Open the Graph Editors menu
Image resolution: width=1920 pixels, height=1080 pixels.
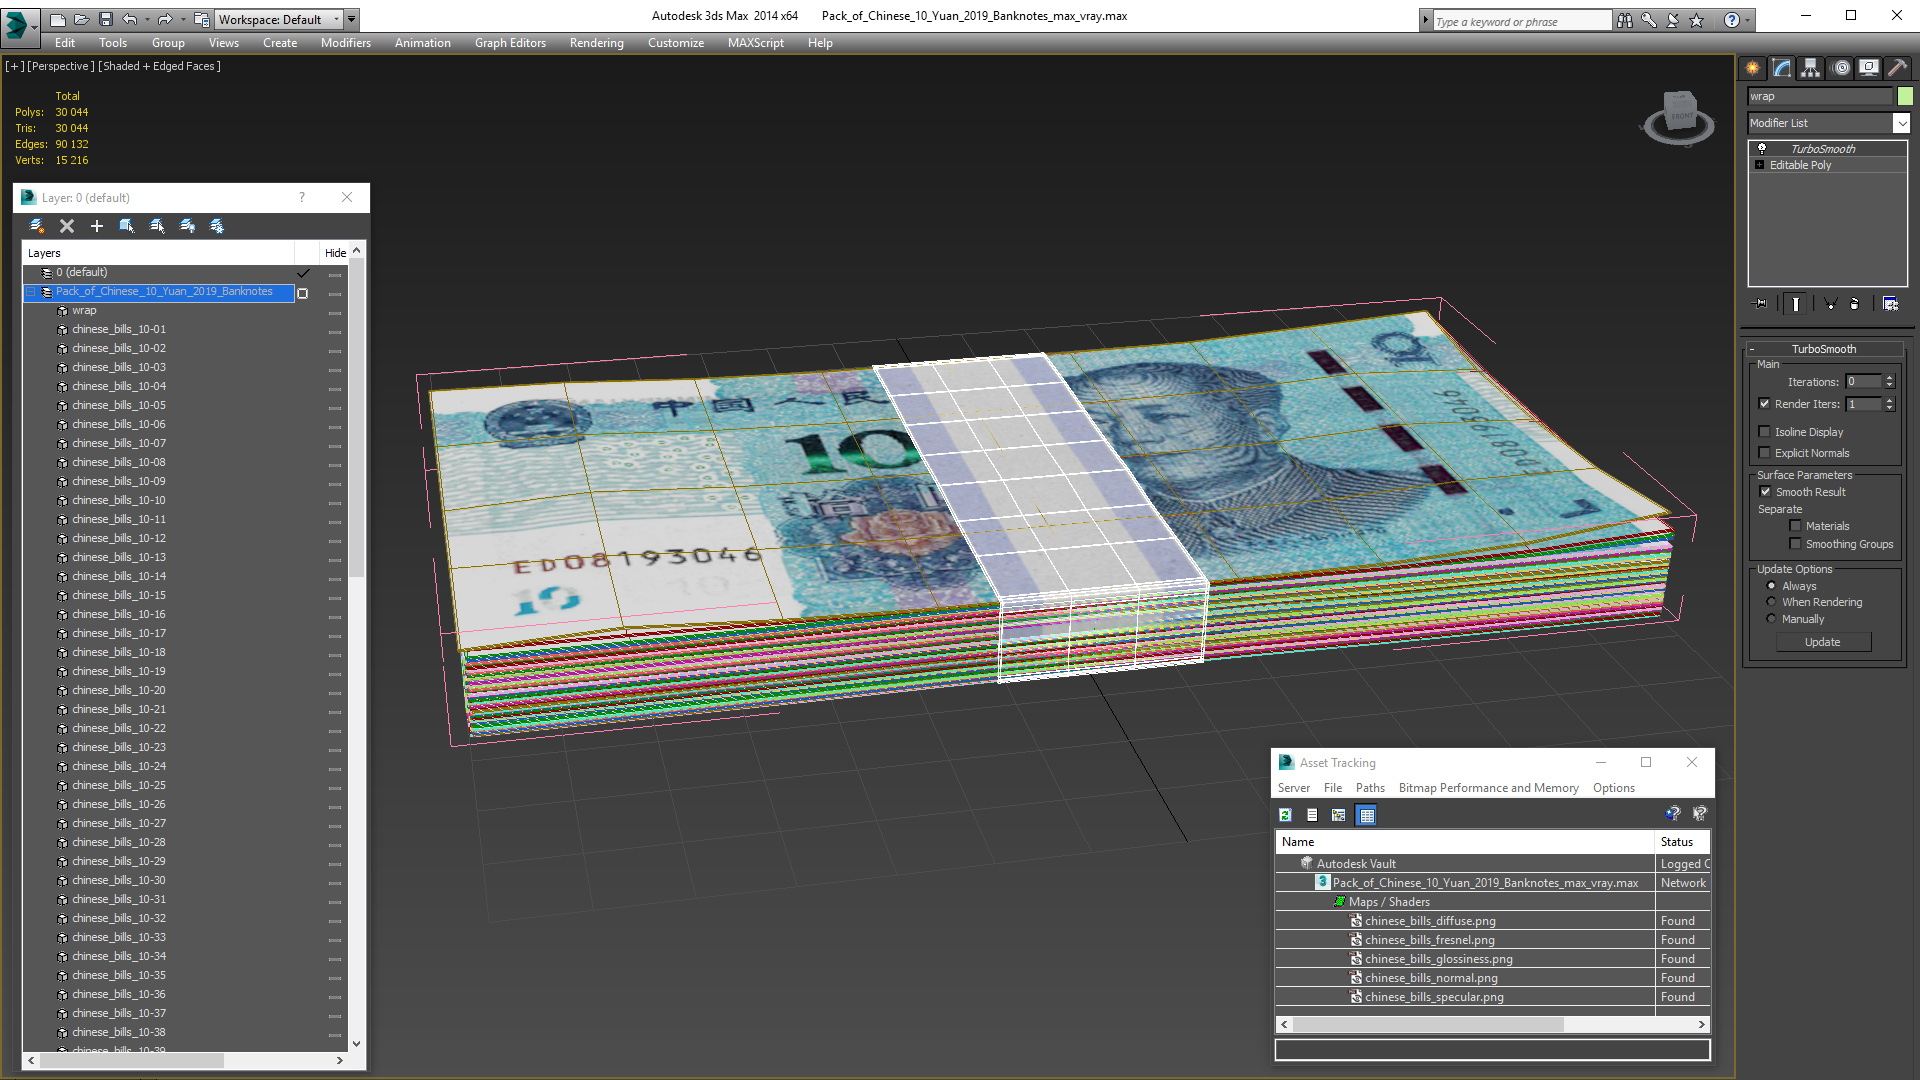510,43
